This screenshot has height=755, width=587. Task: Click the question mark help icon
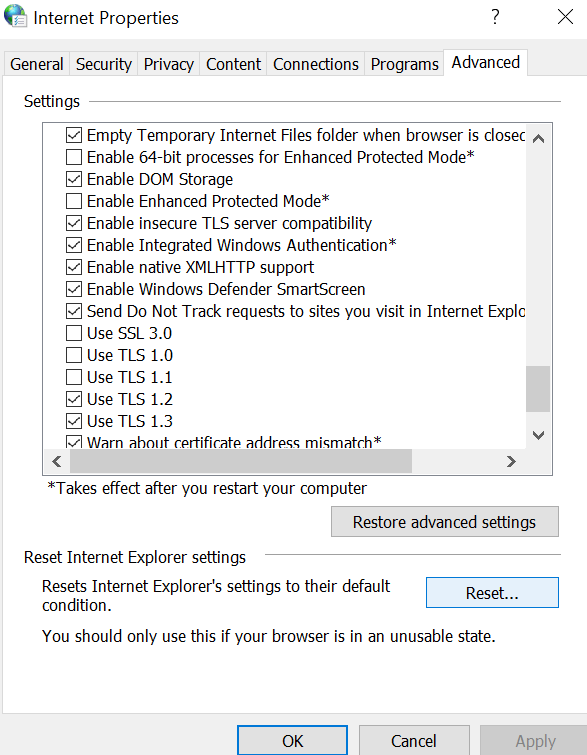point(495,17)
